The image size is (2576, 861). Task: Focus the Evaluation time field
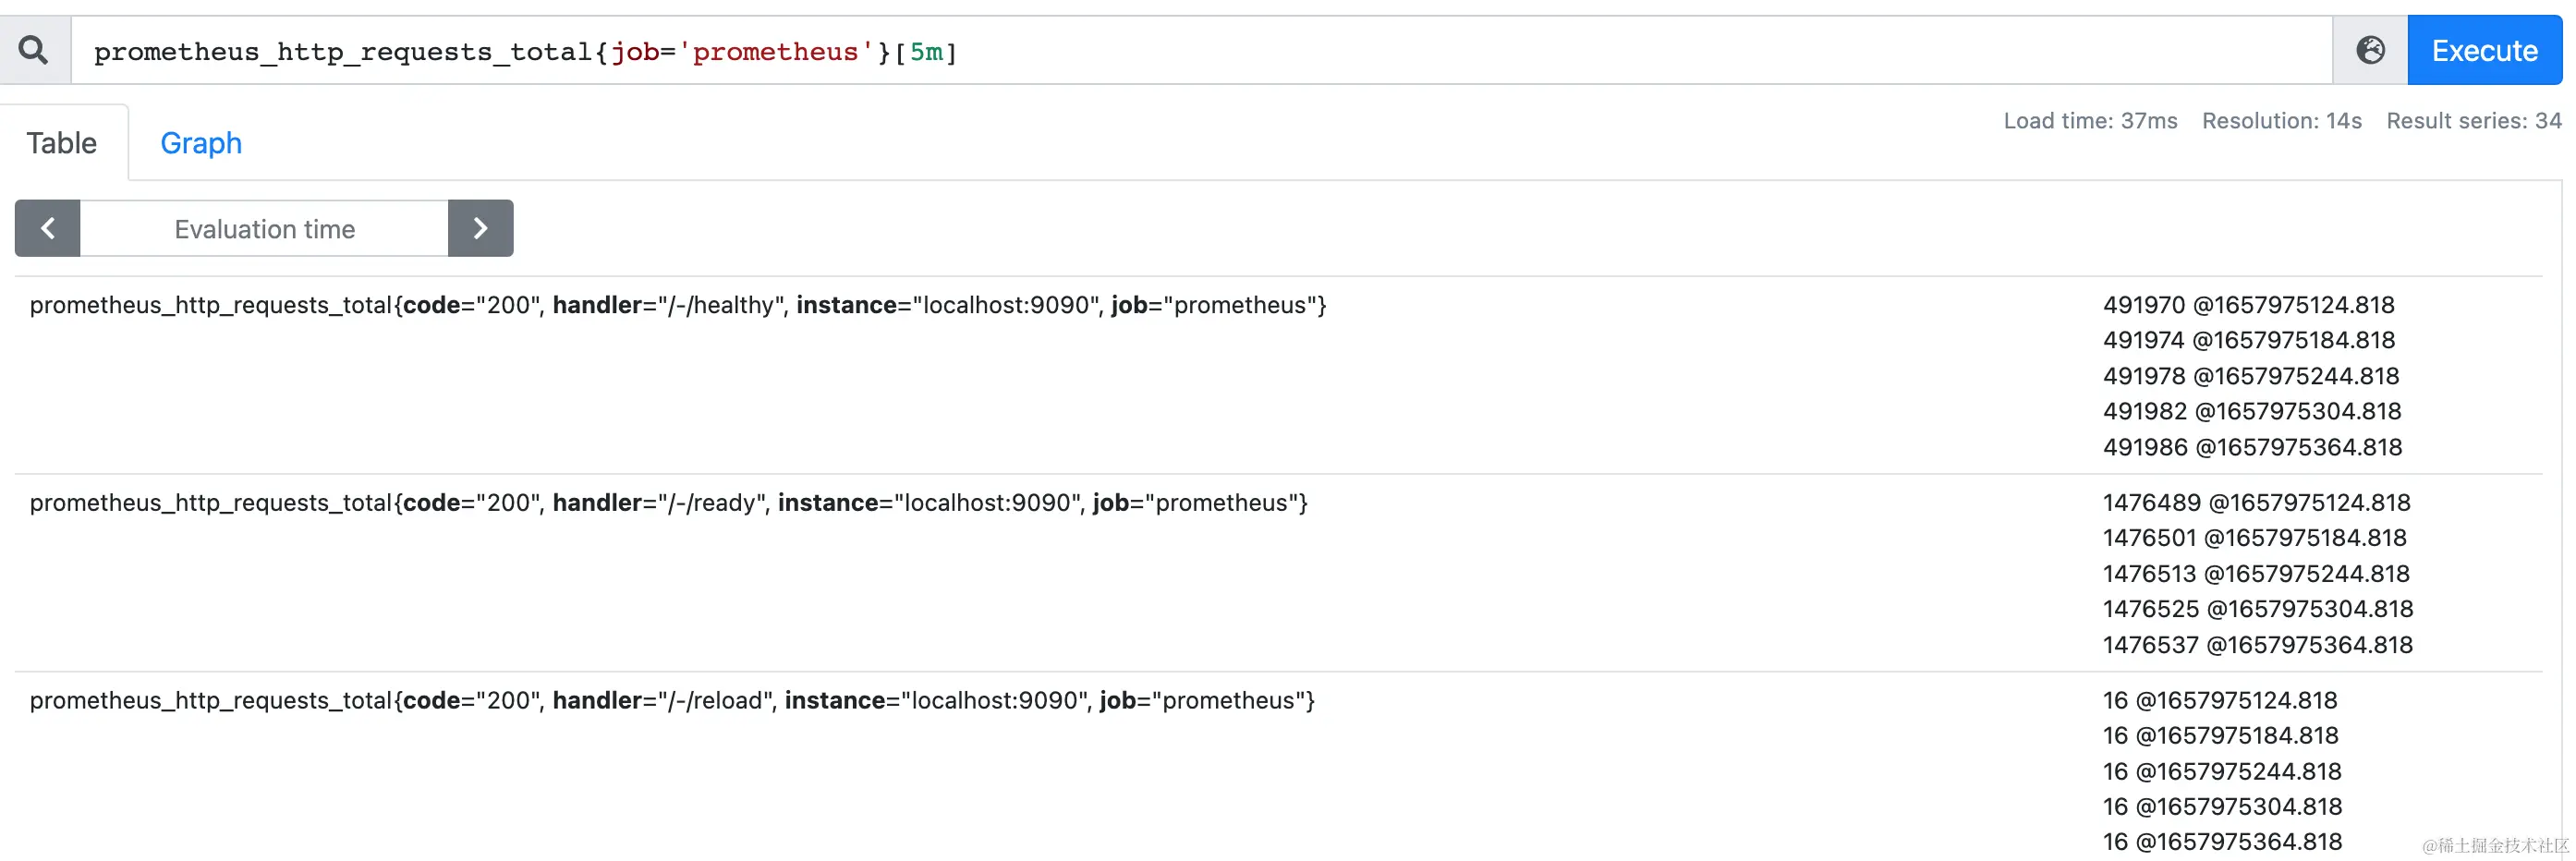click(264, 229)
